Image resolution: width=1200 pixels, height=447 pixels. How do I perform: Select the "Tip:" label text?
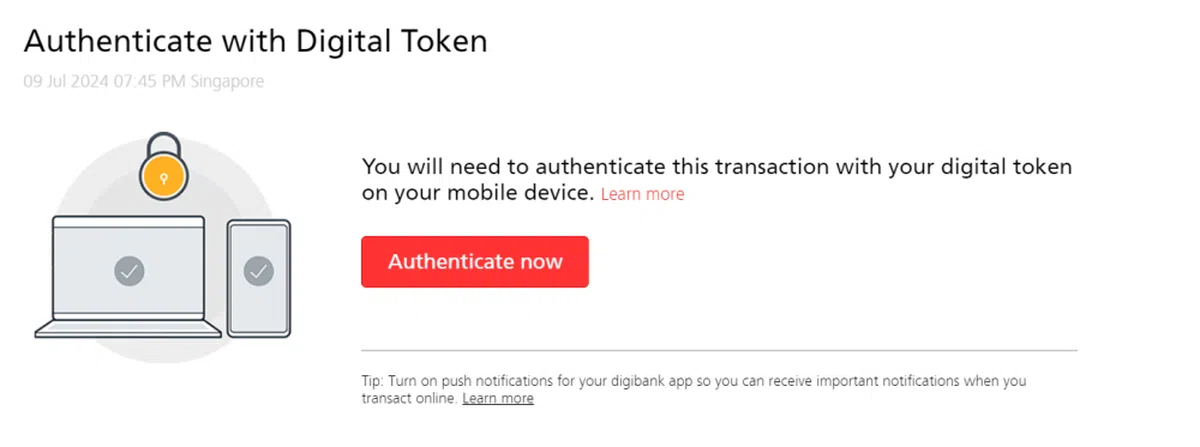pos(373,381)
